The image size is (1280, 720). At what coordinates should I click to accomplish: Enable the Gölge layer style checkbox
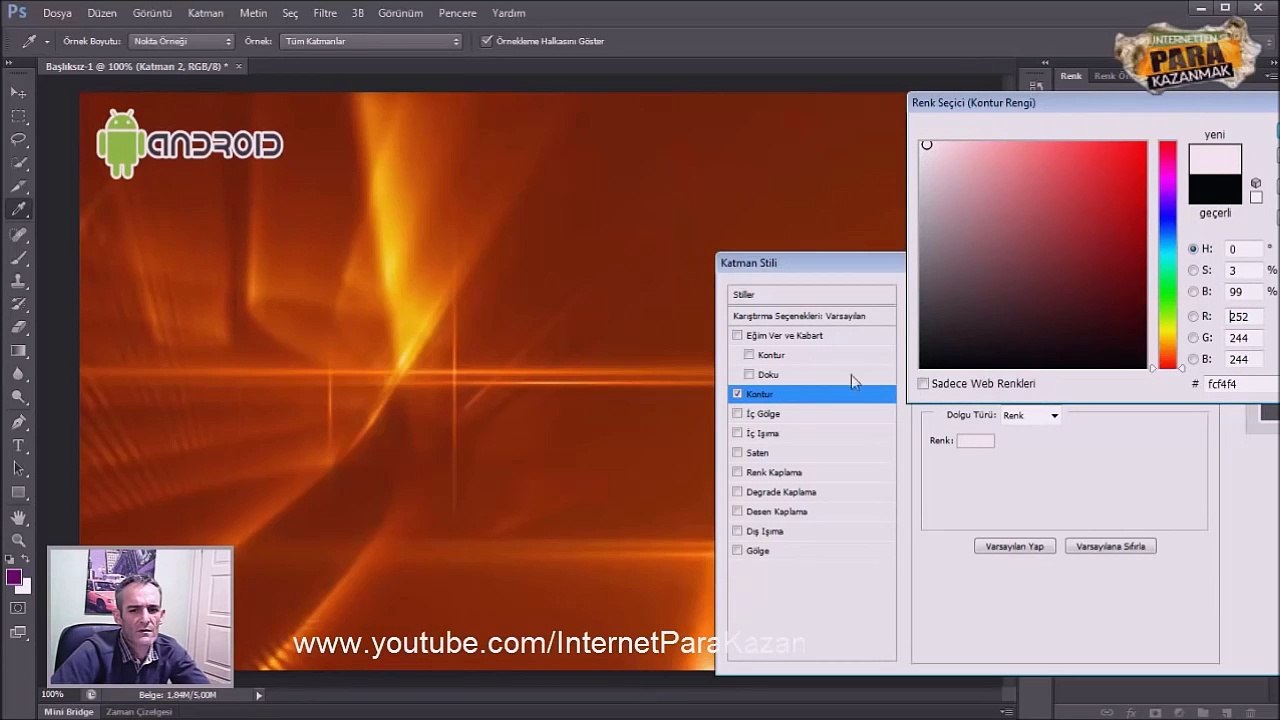pos(737,550)
